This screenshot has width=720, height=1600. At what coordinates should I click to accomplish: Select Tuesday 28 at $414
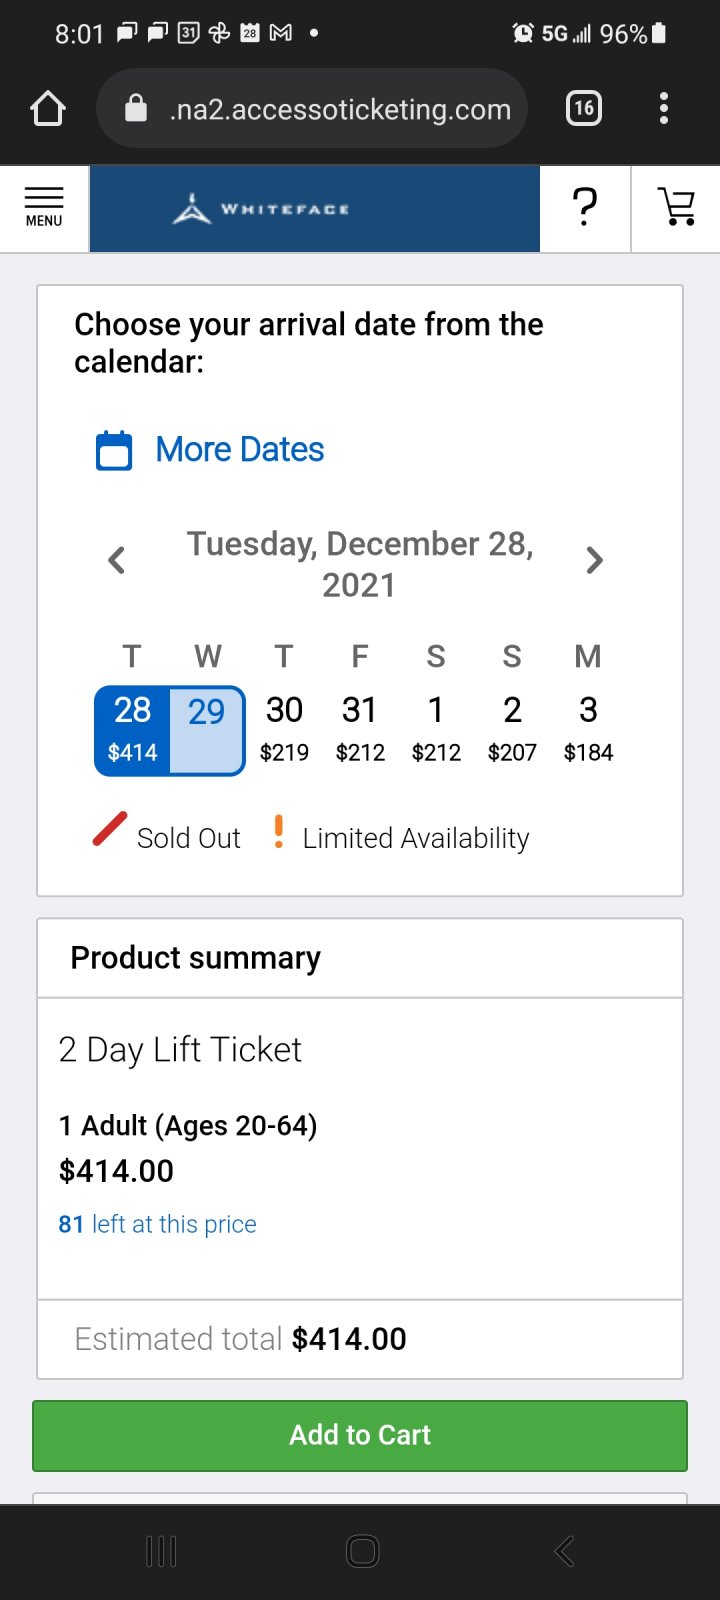coord(132,730)
